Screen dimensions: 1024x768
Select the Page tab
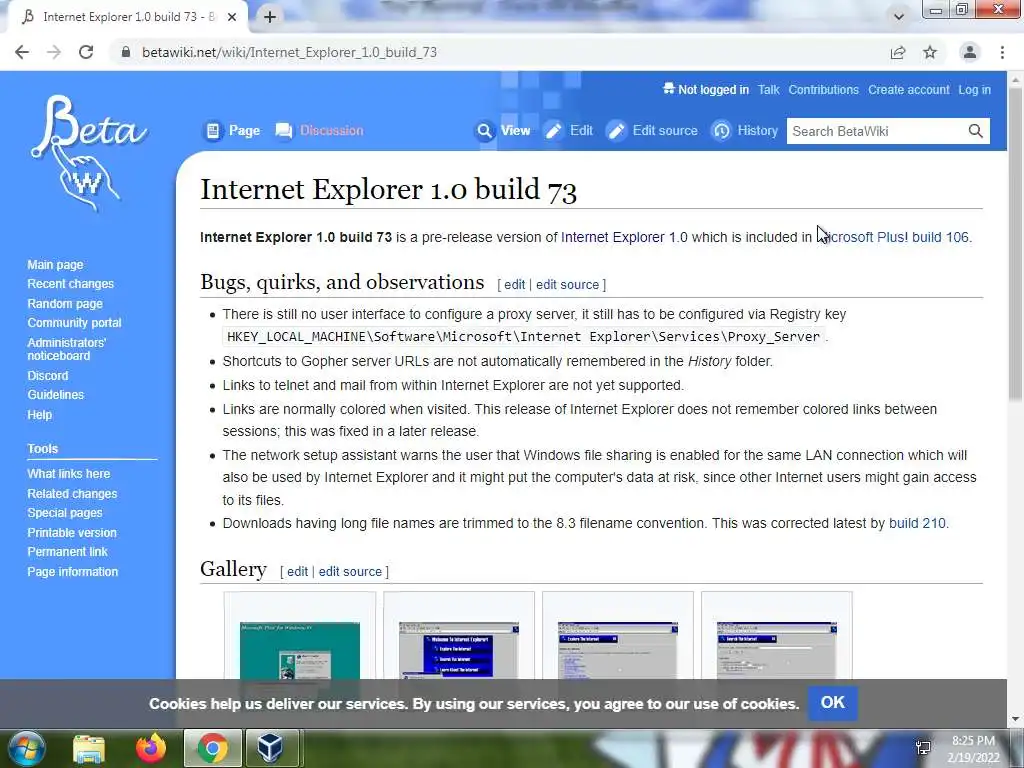pos(232,131)
